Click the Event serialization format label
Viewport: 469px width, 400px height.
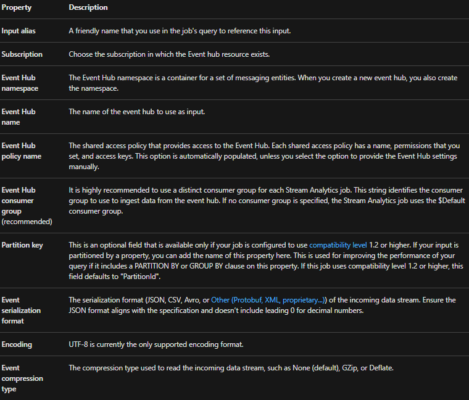(x=21, y=310)
